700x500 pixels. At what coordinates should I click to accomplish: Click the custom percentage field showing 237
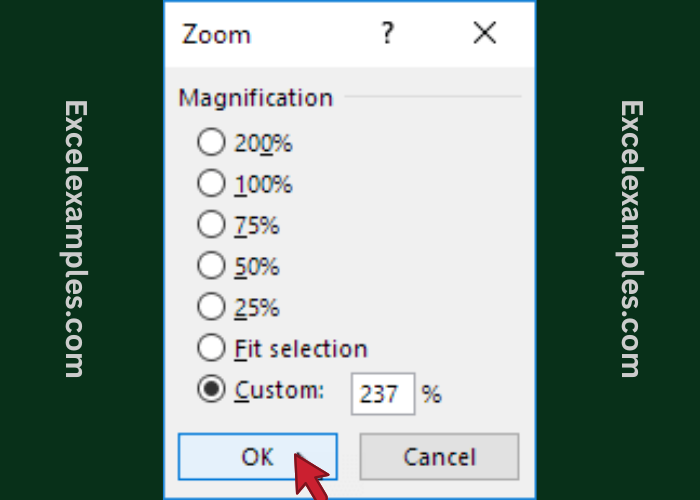[382, 394]
